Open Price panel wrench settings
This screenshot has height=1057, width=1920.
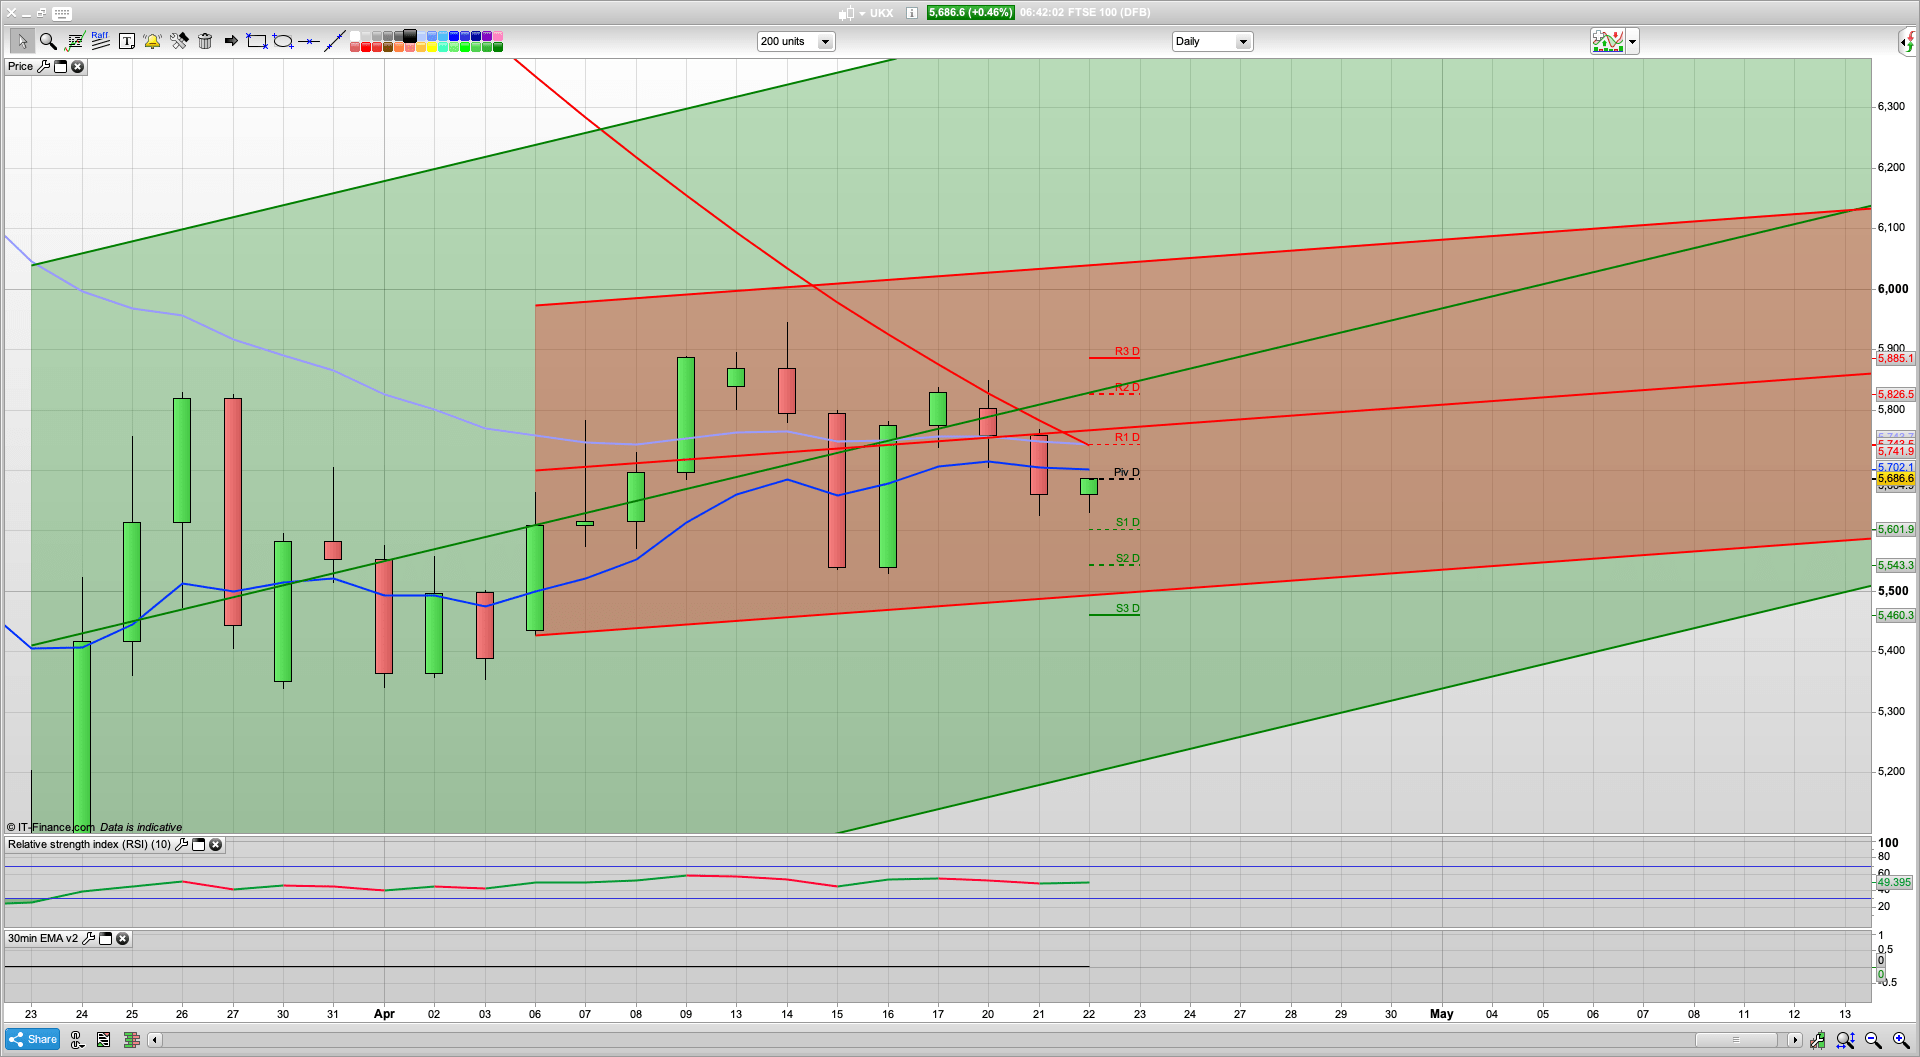tap(43, 67)
